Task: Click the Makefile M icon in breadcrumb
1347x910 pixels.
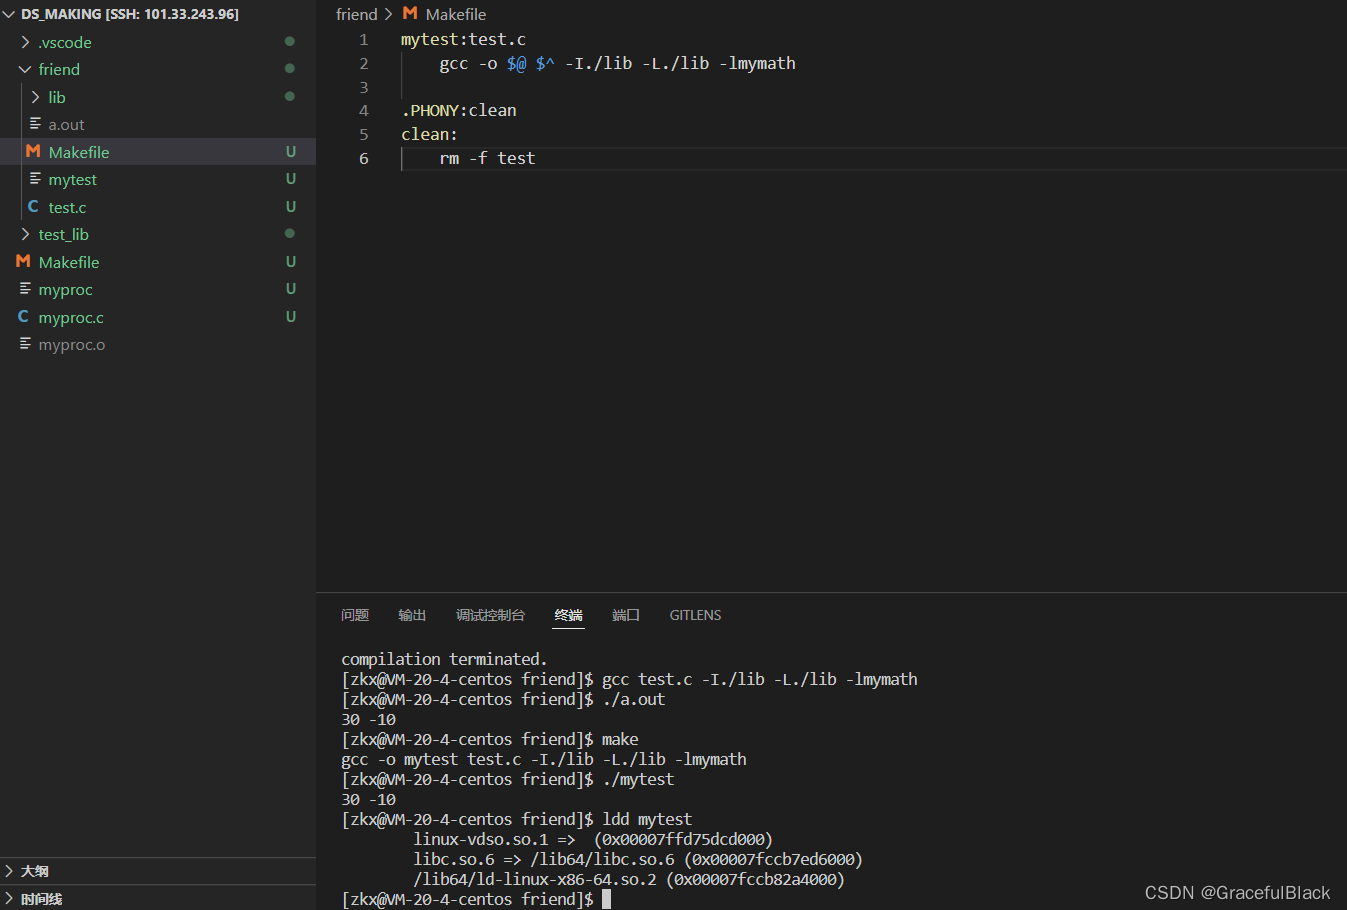Action: pyautogui.click(x=410, y=14)
